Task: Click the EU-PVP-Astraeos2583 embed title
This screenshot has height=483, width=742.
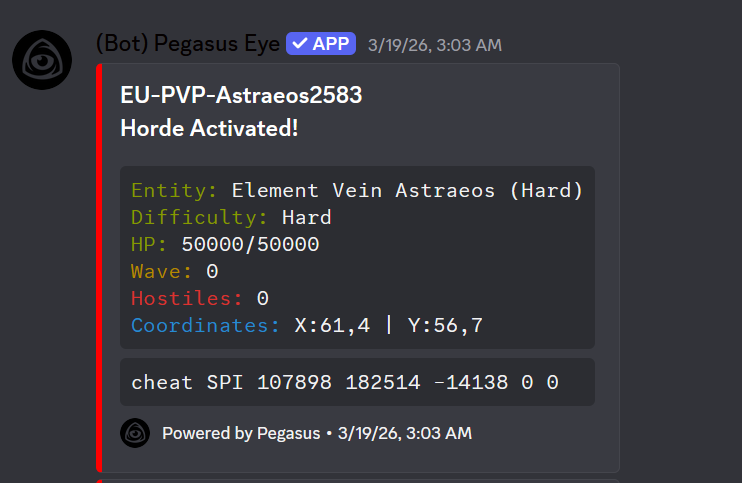Action: click(241, 96)
